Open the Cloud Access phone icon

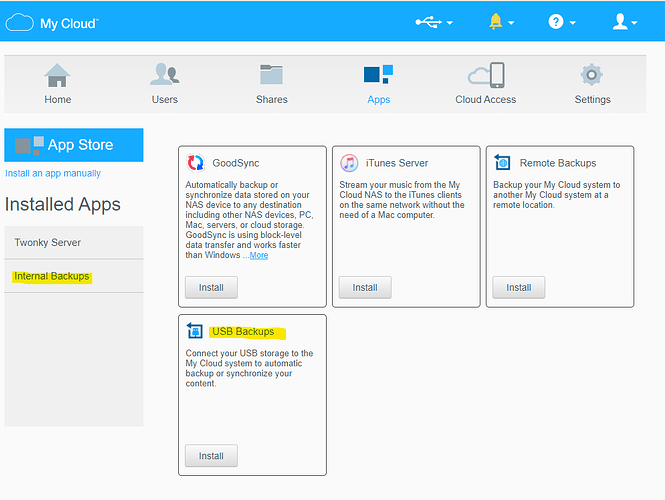pos(486,75)
